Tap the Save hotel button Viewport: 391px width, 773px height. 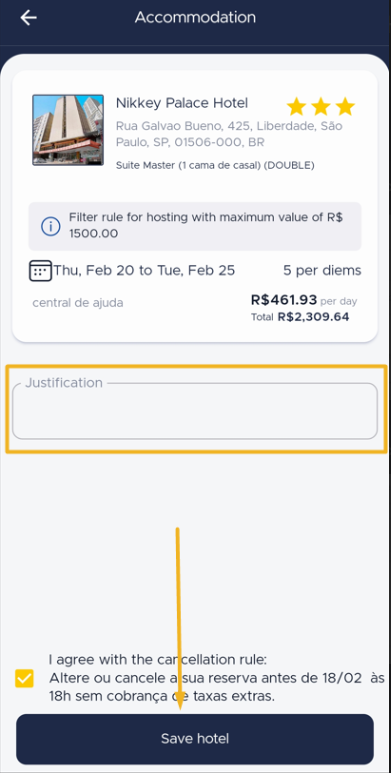point(195,739)
